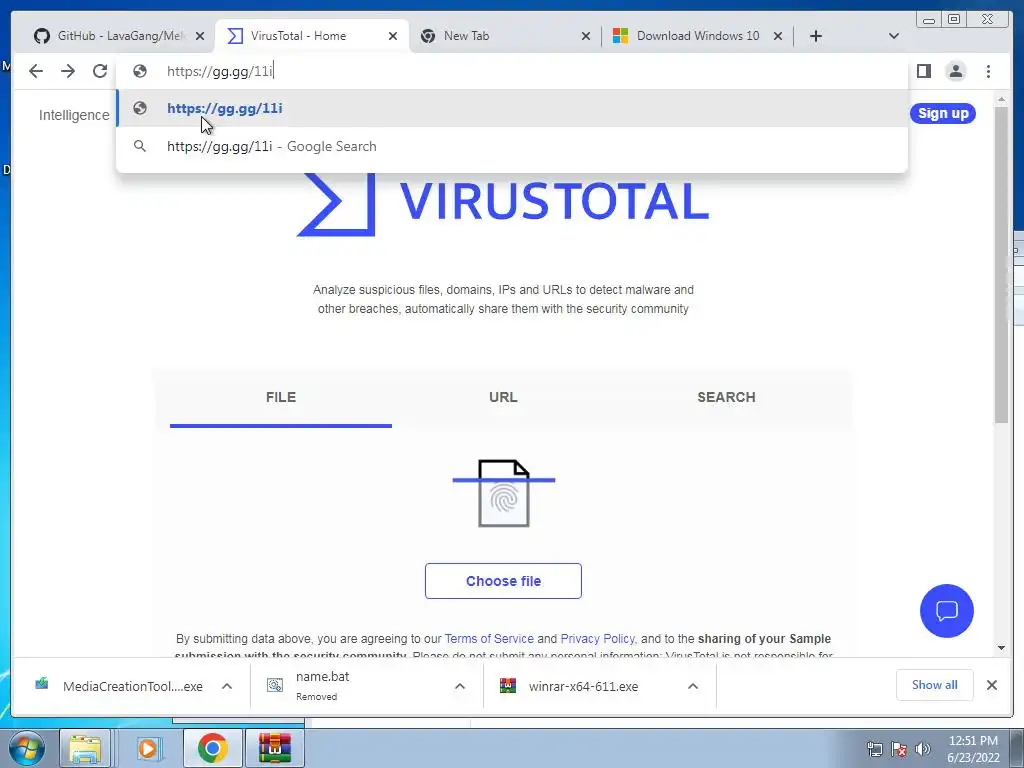
Task: Click the WinRAR installer file icon
Action: coord(507,685)
